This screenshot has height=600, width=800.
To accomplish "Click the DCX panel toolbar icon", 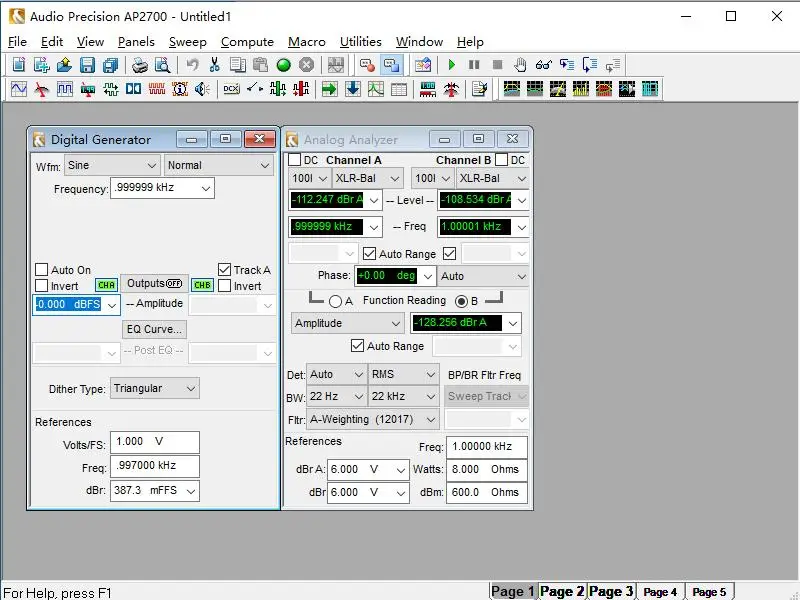I will click(231, 89).
